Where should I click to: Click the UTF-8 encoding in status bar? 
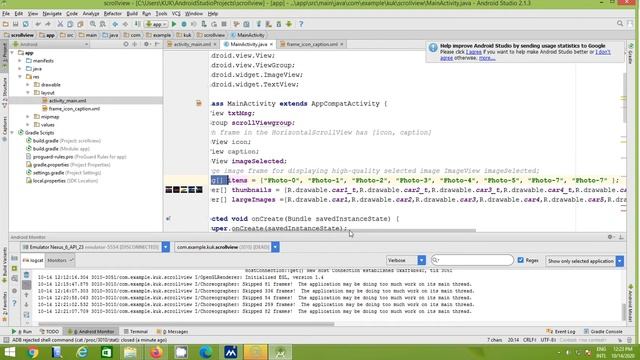[548, 340]
